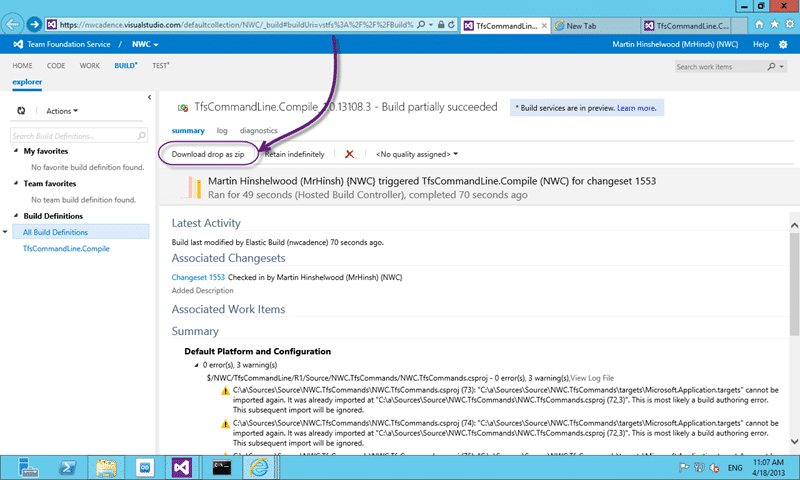
Task: Click the browser address bar URL
Action: (x=237, y=24)
